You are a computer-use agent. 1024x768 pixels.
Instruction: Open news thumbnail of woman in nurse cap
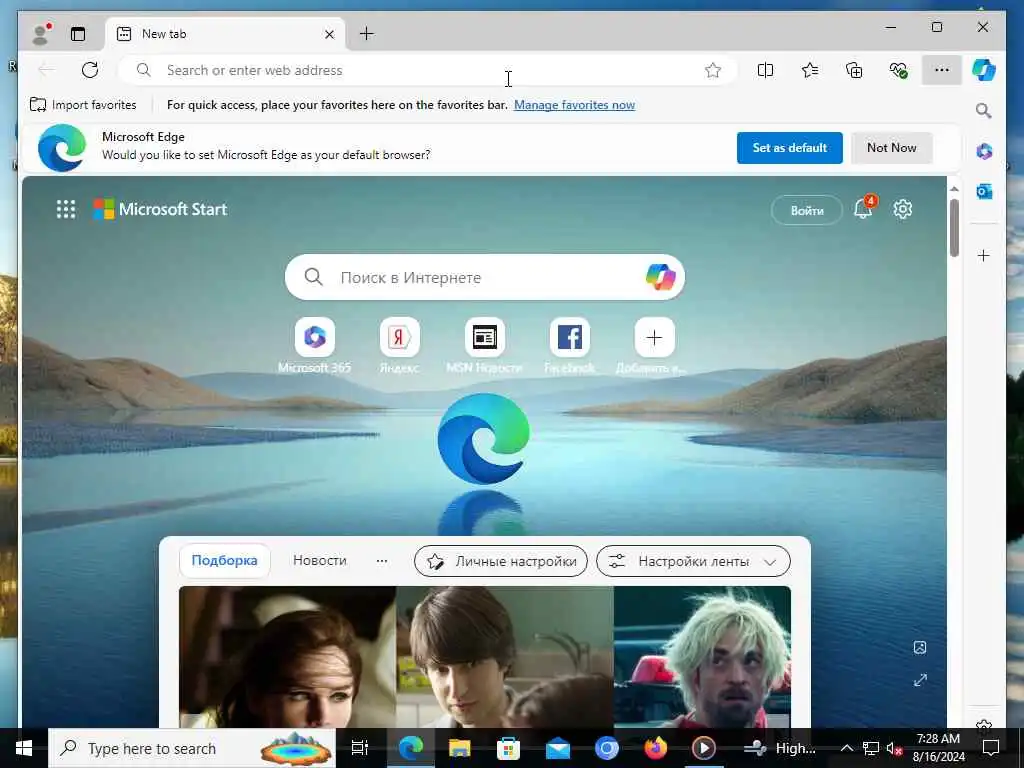[287, 656]
